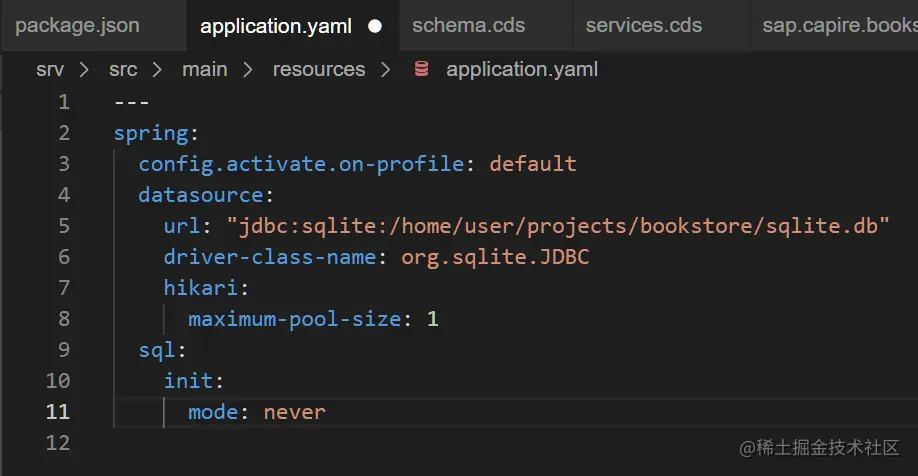Place cursor on the spring key
This screenshot has height=476, width=918.
[x=150, y=133]
